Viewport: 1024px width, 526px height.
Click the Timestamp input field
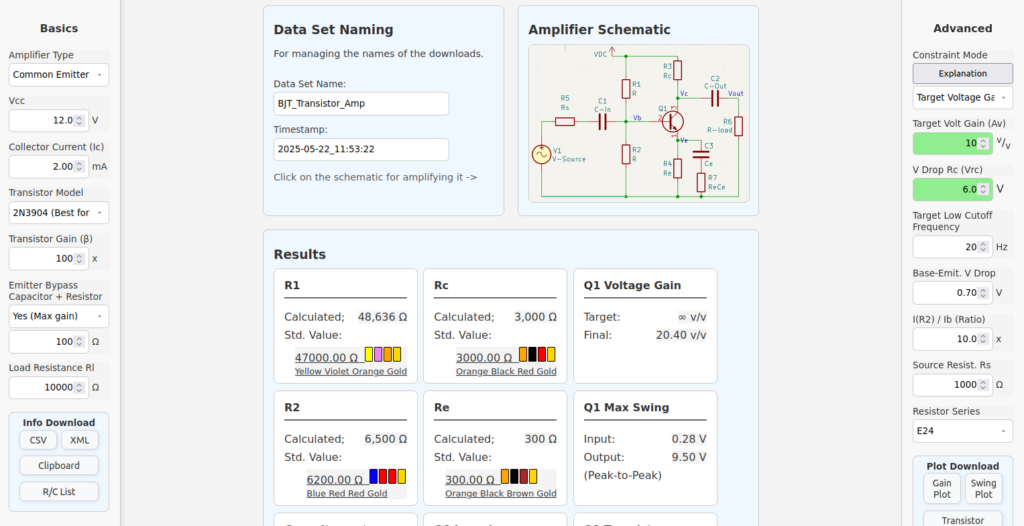tap(361, 149)
